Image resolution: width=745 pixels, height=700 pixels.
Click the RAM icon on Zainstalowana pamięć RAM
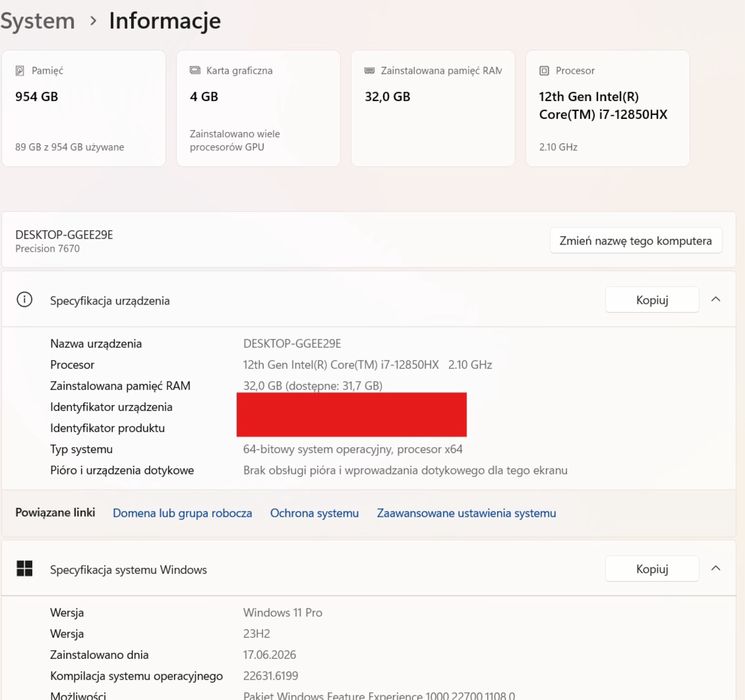369,70
